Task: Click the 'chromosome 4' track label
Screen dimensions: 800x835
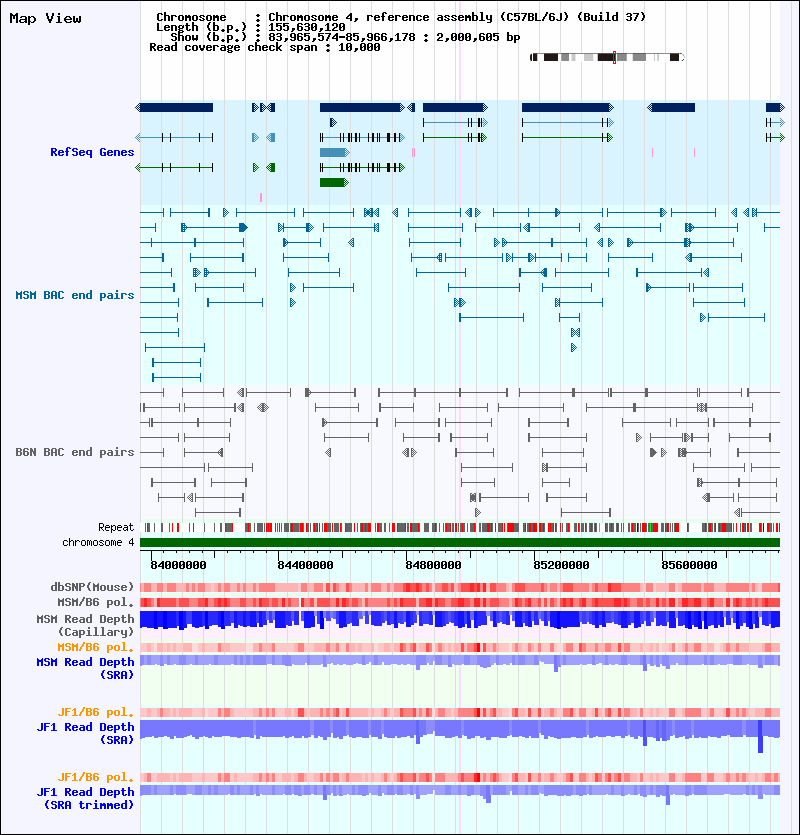Action: [98, 542]
